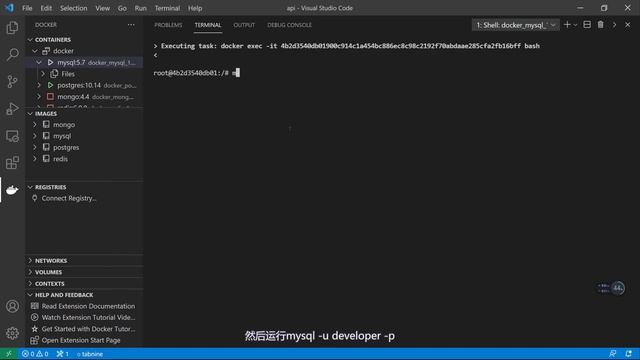Open Watch Extension Tutorial Video

click(88, 318)
